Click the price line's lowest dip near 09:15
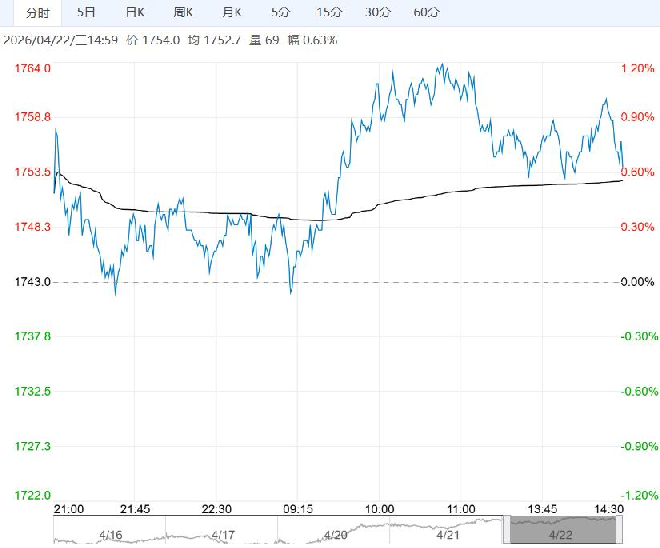Image resolution: width=660 pixels, height=548 pixels. (291, 292)
